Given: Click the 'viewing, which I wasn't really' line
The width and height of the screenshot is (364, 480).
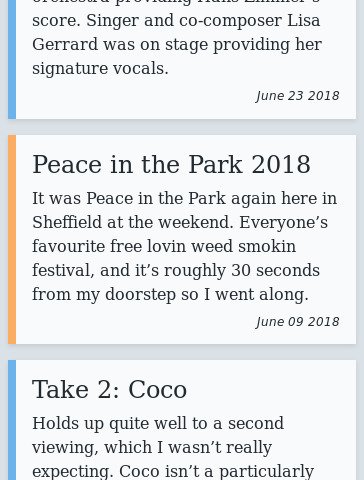Looking at the screenshot, I should click(152, 447).
